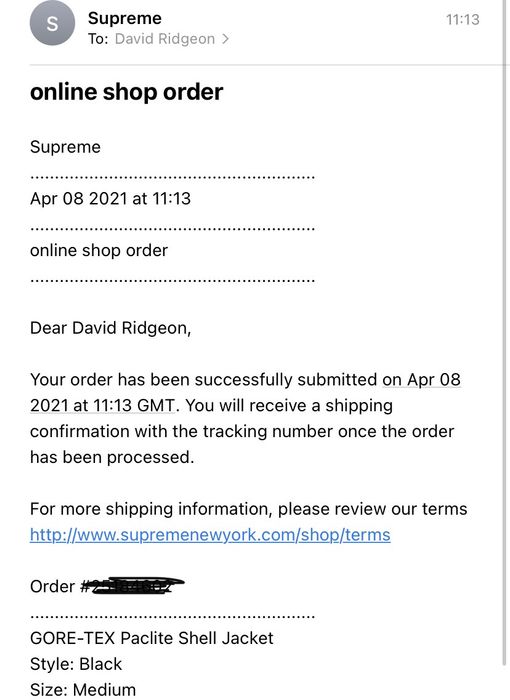510x700 pixels.
Task: Expand recipient details chevron
Action: click(226, 39)
